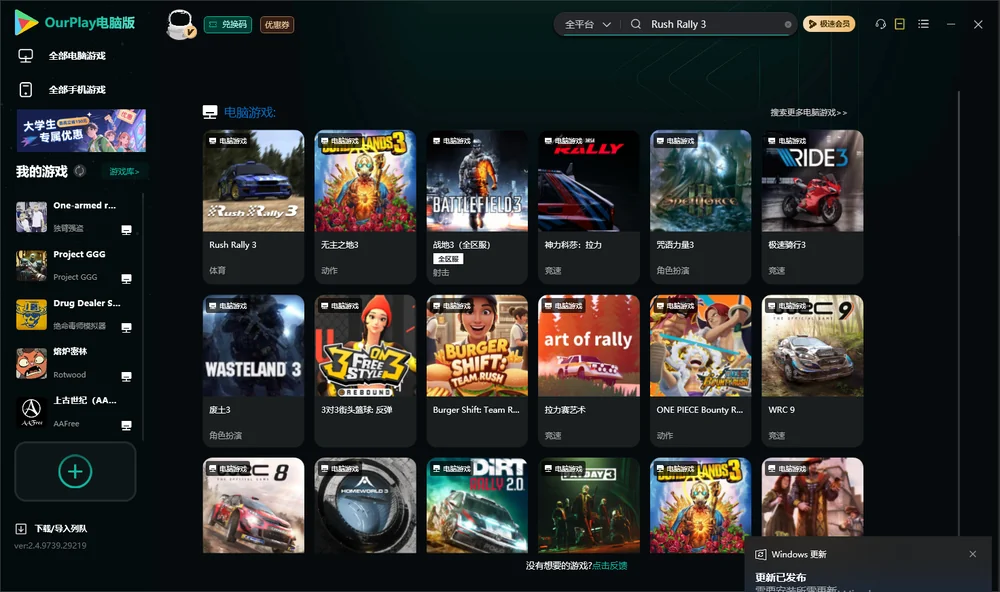The height and width of the screenshot is (592, 1000).
Task: Click the magnifier search icon
Action: (636, 24)
